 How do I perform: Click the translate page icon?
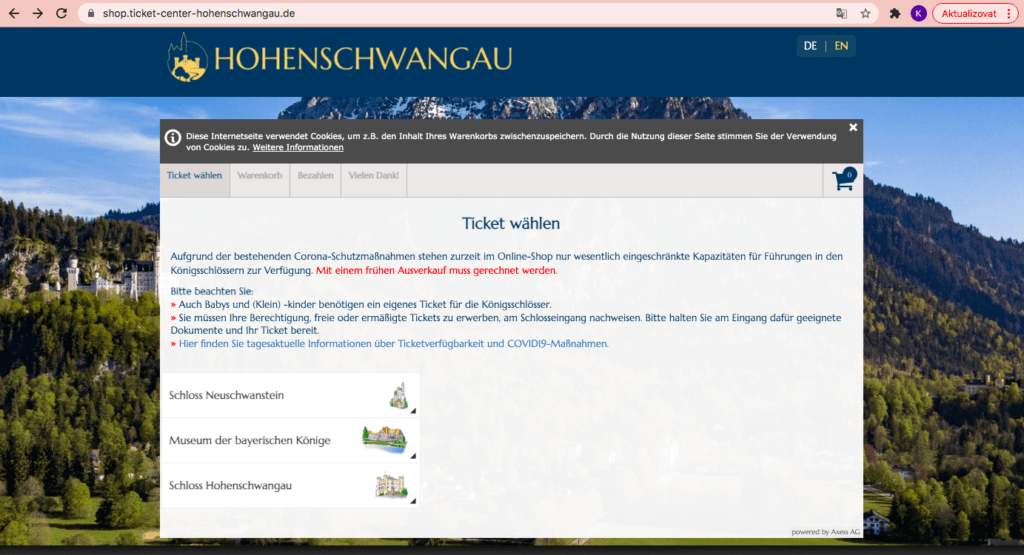click(841, 14)
